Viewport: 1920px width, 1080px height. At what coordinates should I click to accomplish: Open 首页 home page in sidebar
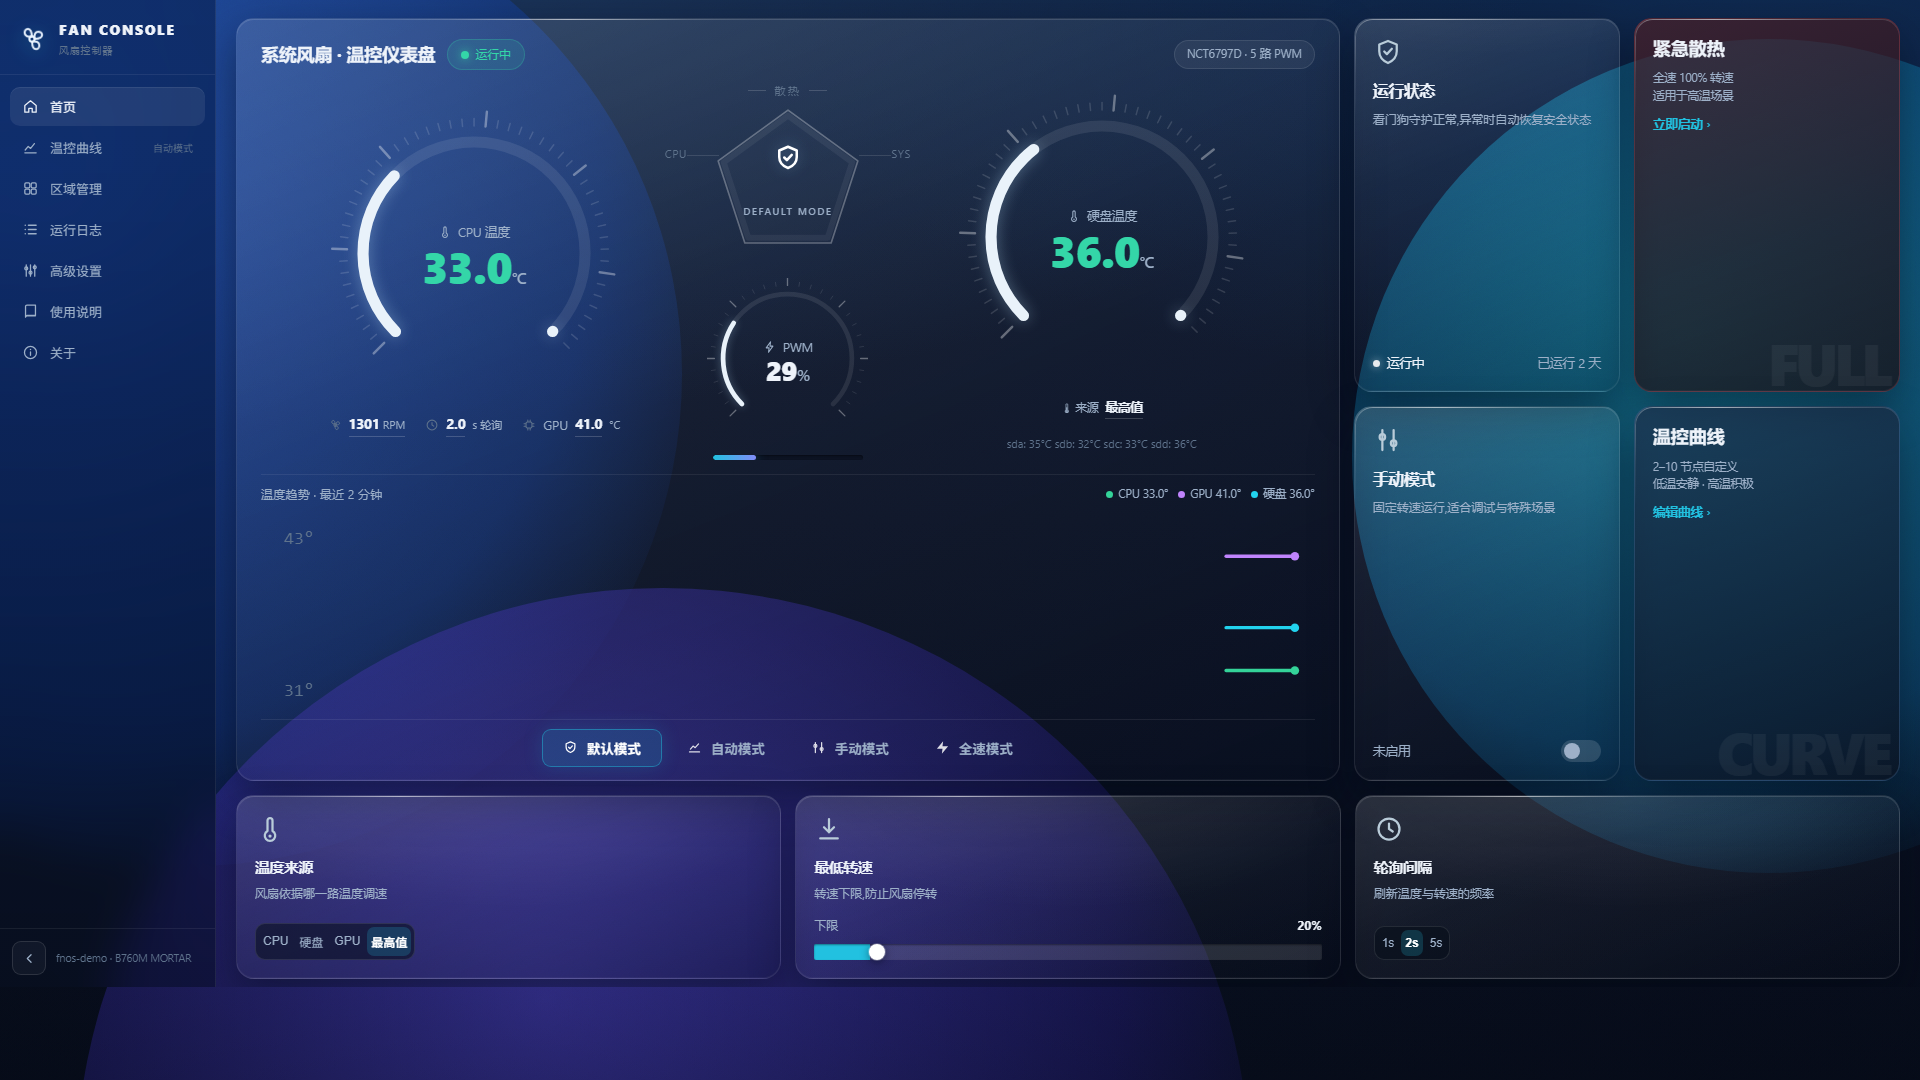click(x=107, y=107)
